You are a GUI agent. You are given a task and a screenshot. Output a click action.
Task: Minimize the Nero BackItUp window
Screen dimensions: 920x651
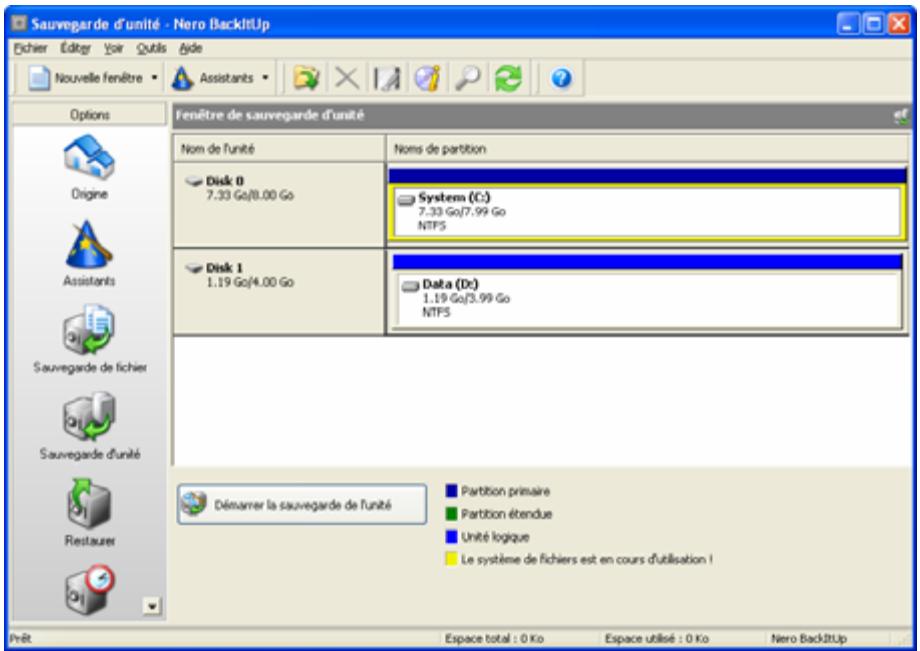click(x=848, y=24)
